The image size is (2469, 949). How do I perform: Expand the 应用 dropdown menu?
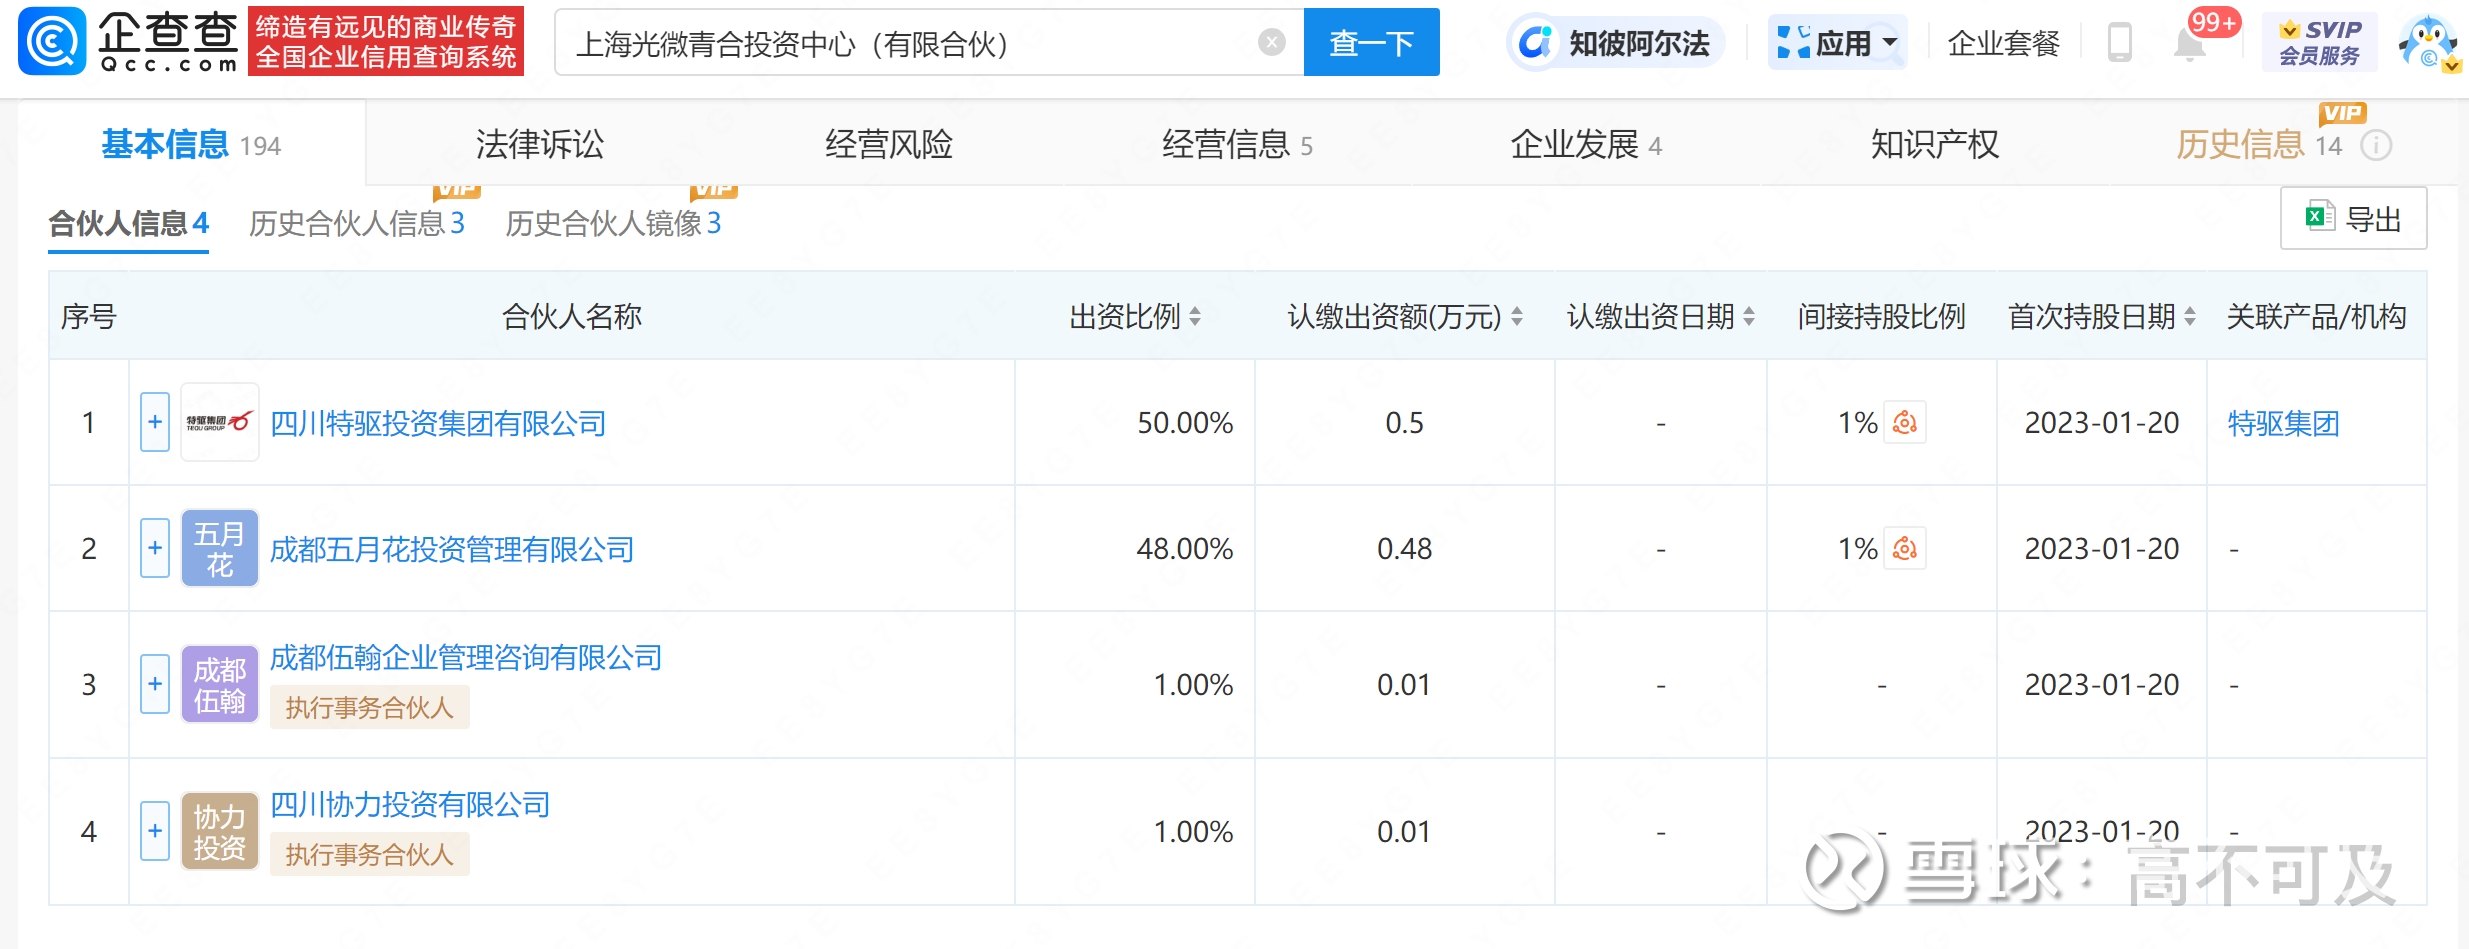[1837, 43]
